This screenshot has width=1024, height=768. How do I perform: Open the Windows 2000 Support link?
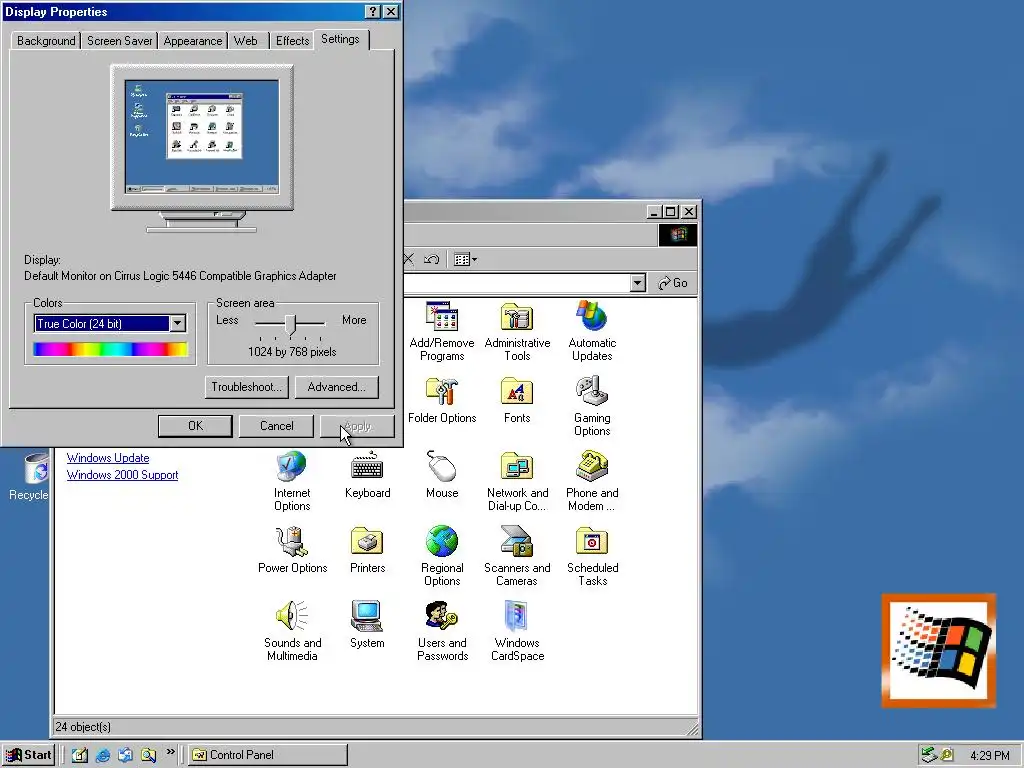pyautogui.click(x=122, y=475)
